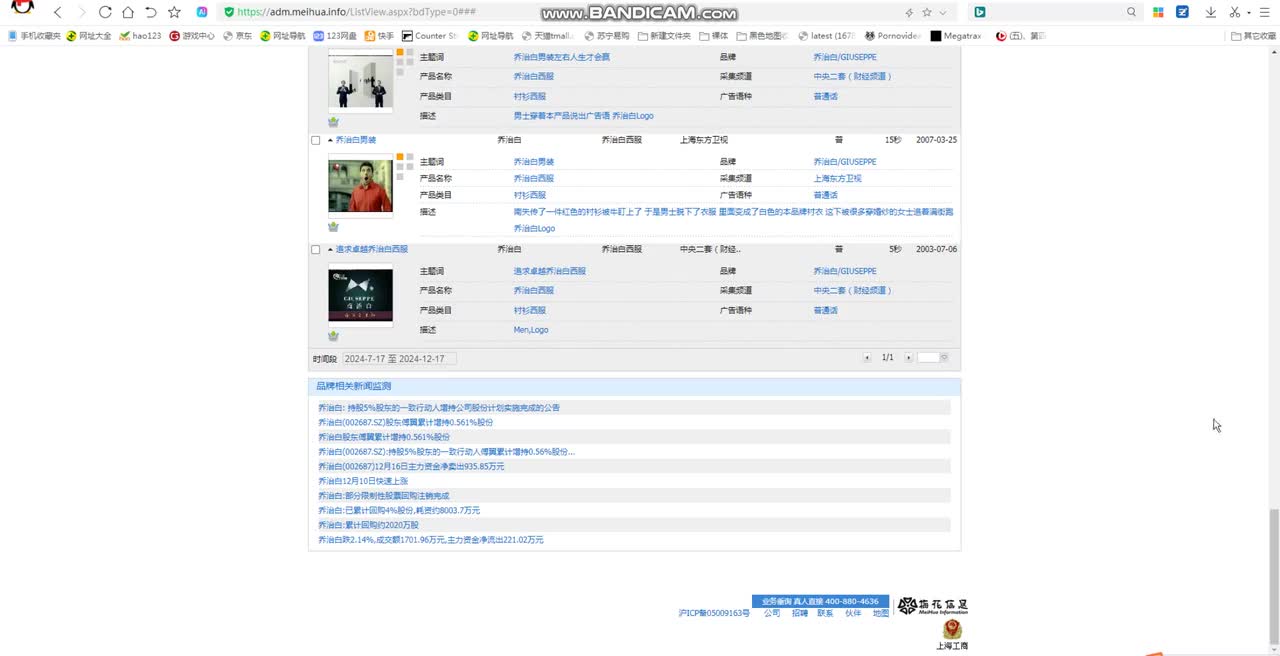The height and width of the screenshot is (656, 1280).
Task: Open news 乔治白:部分限制性股票回购注销完成
Action: 383,496
